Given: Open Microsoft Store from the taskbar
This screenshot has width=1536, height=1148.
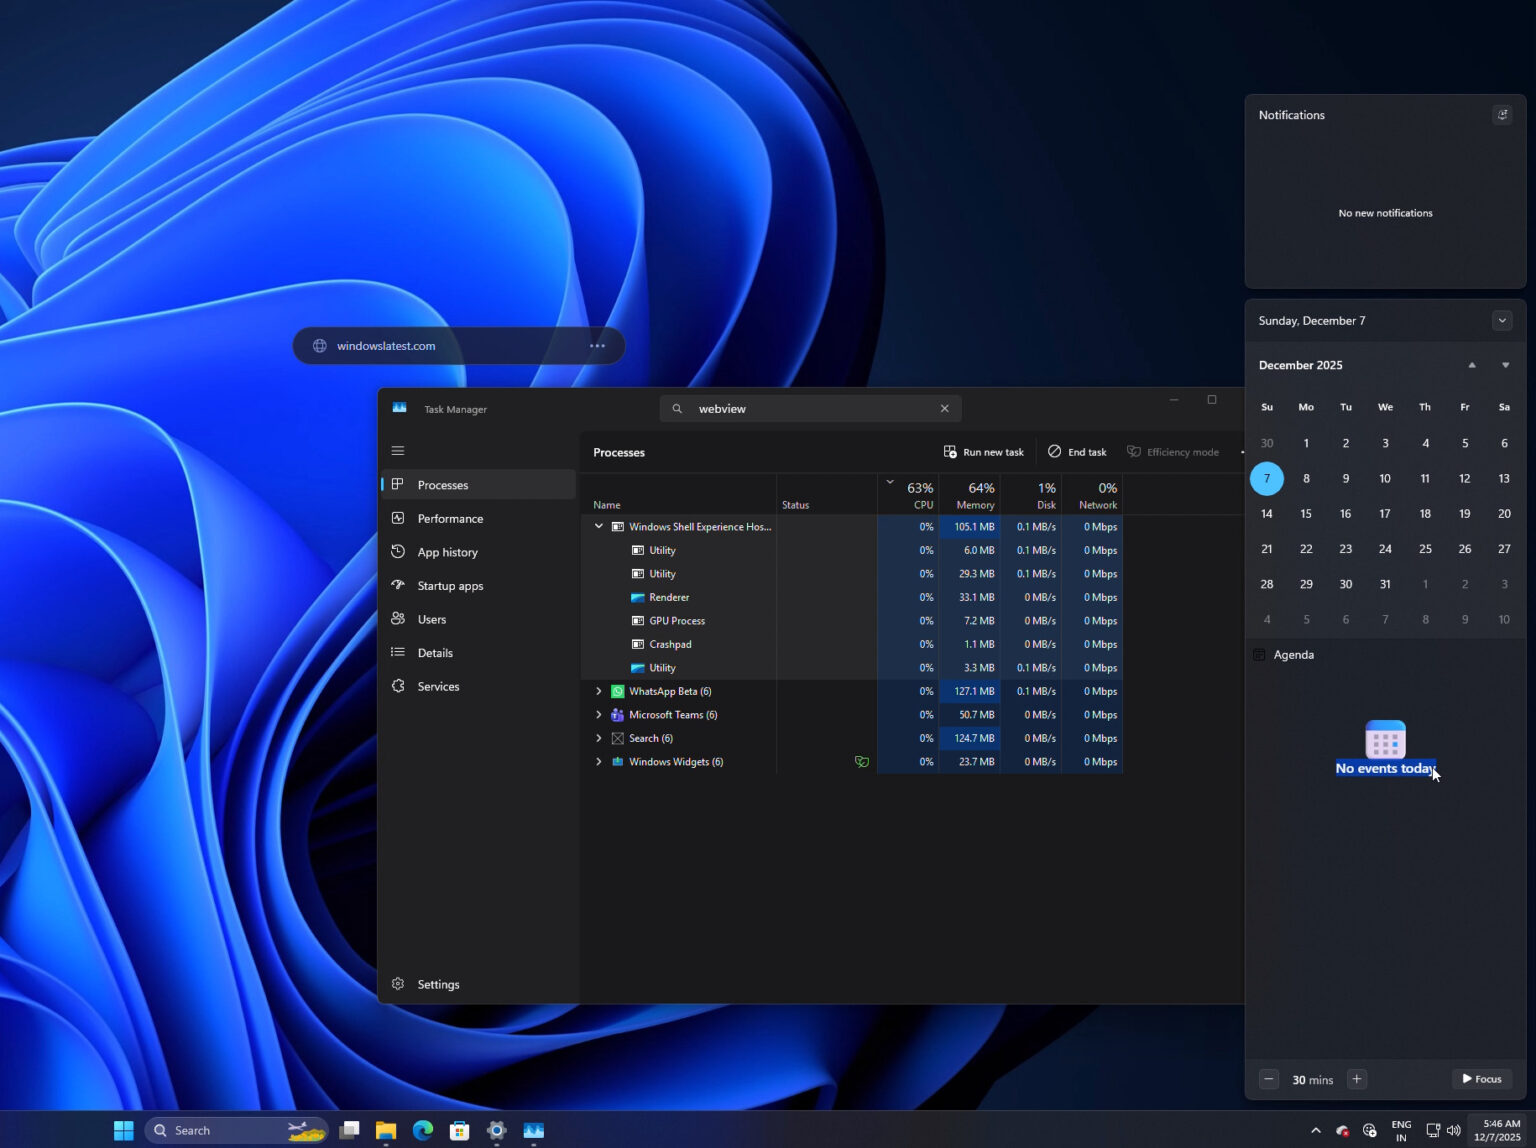Looking at the screenshot, I should (459, 1130).
